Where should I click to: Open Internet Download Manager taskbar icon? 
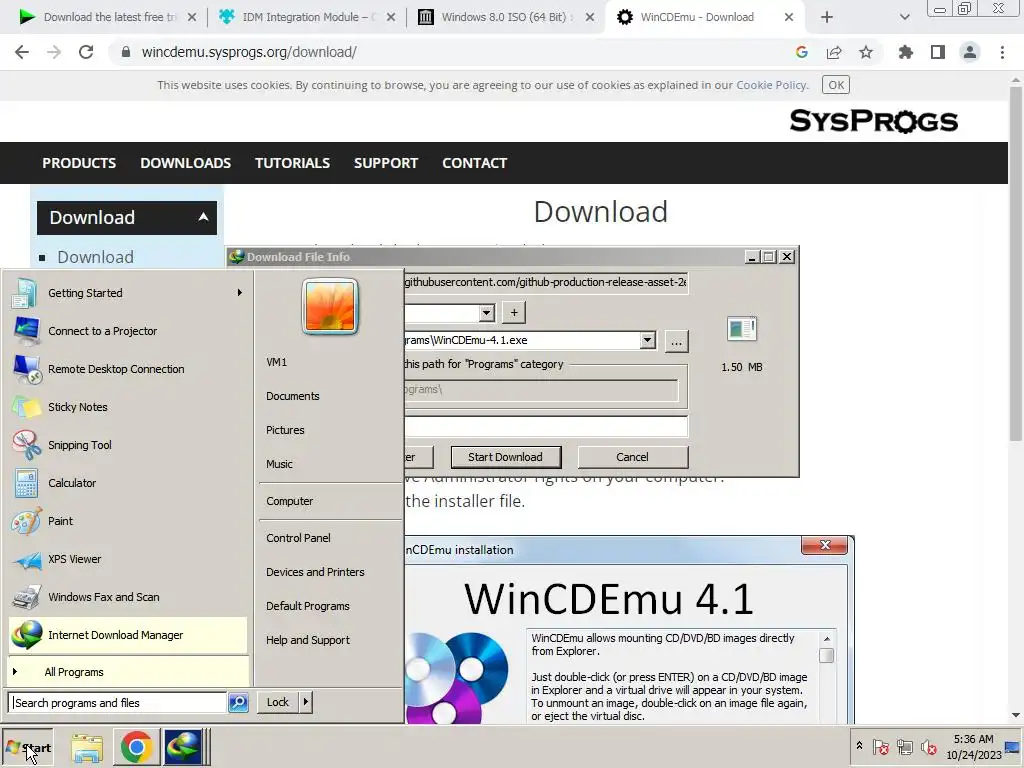click(184, 747)
